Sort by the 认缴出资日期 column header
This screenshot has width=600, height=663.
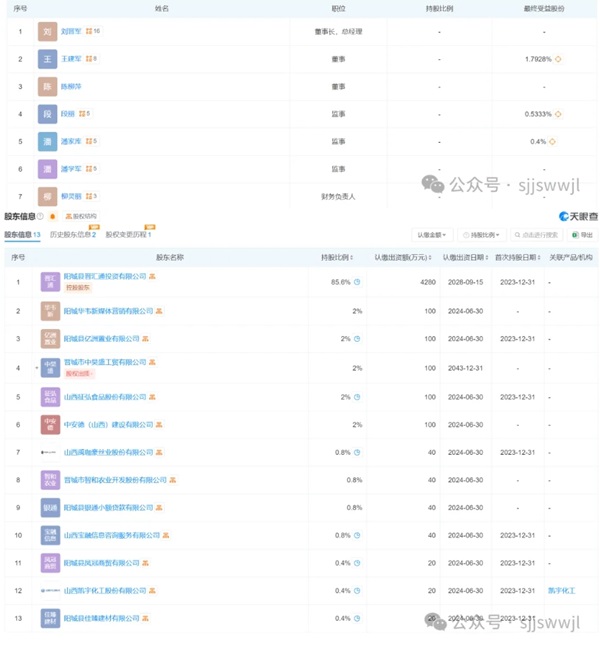click(x=466, y=257)
